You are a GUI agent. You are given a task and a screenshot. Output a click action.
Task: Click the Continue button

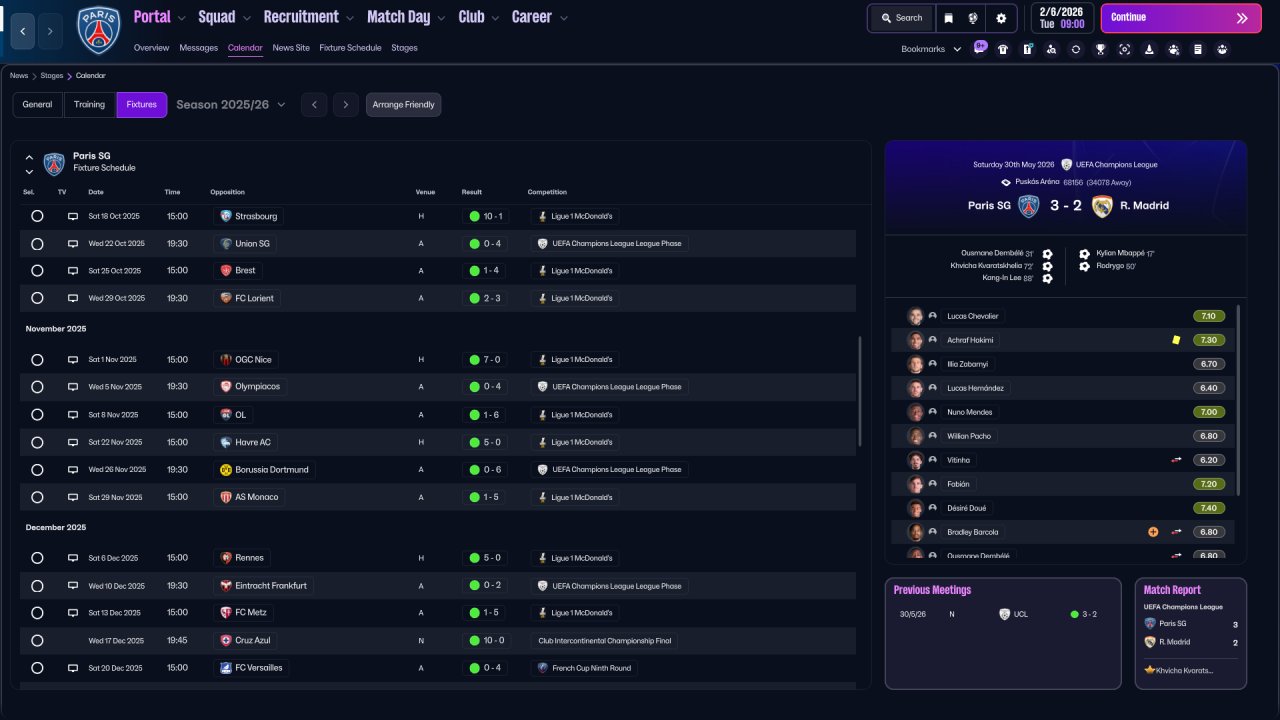1181,18
